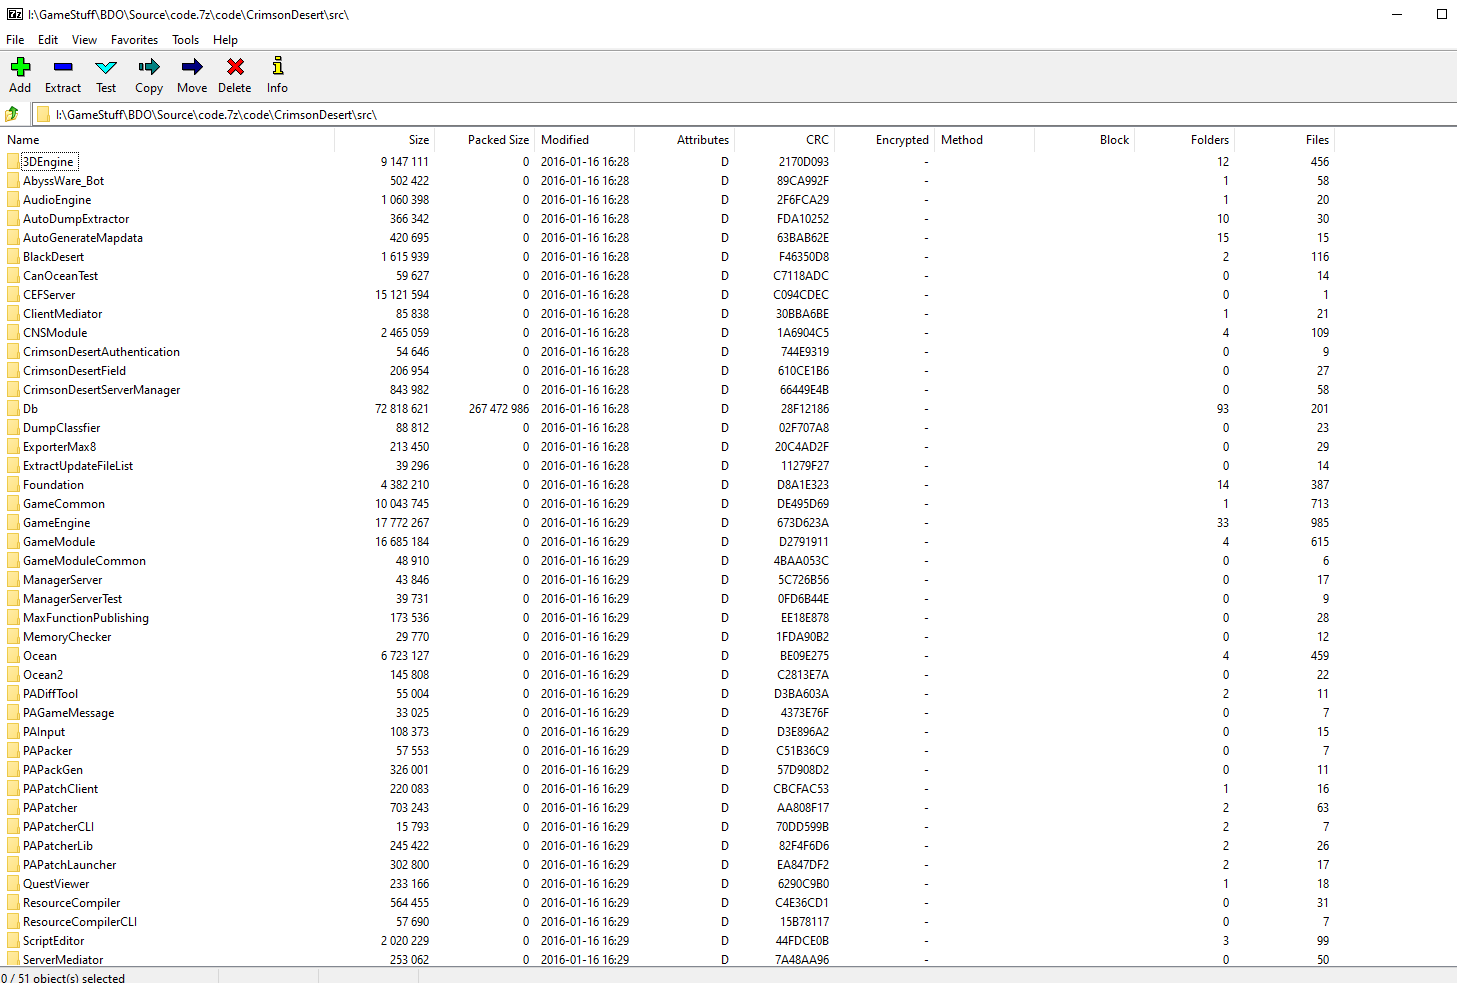The width and height of the screenshot is (1457, 983).
Task: Select the MemoryChecker folder icon
Action: tap(13, 637)
